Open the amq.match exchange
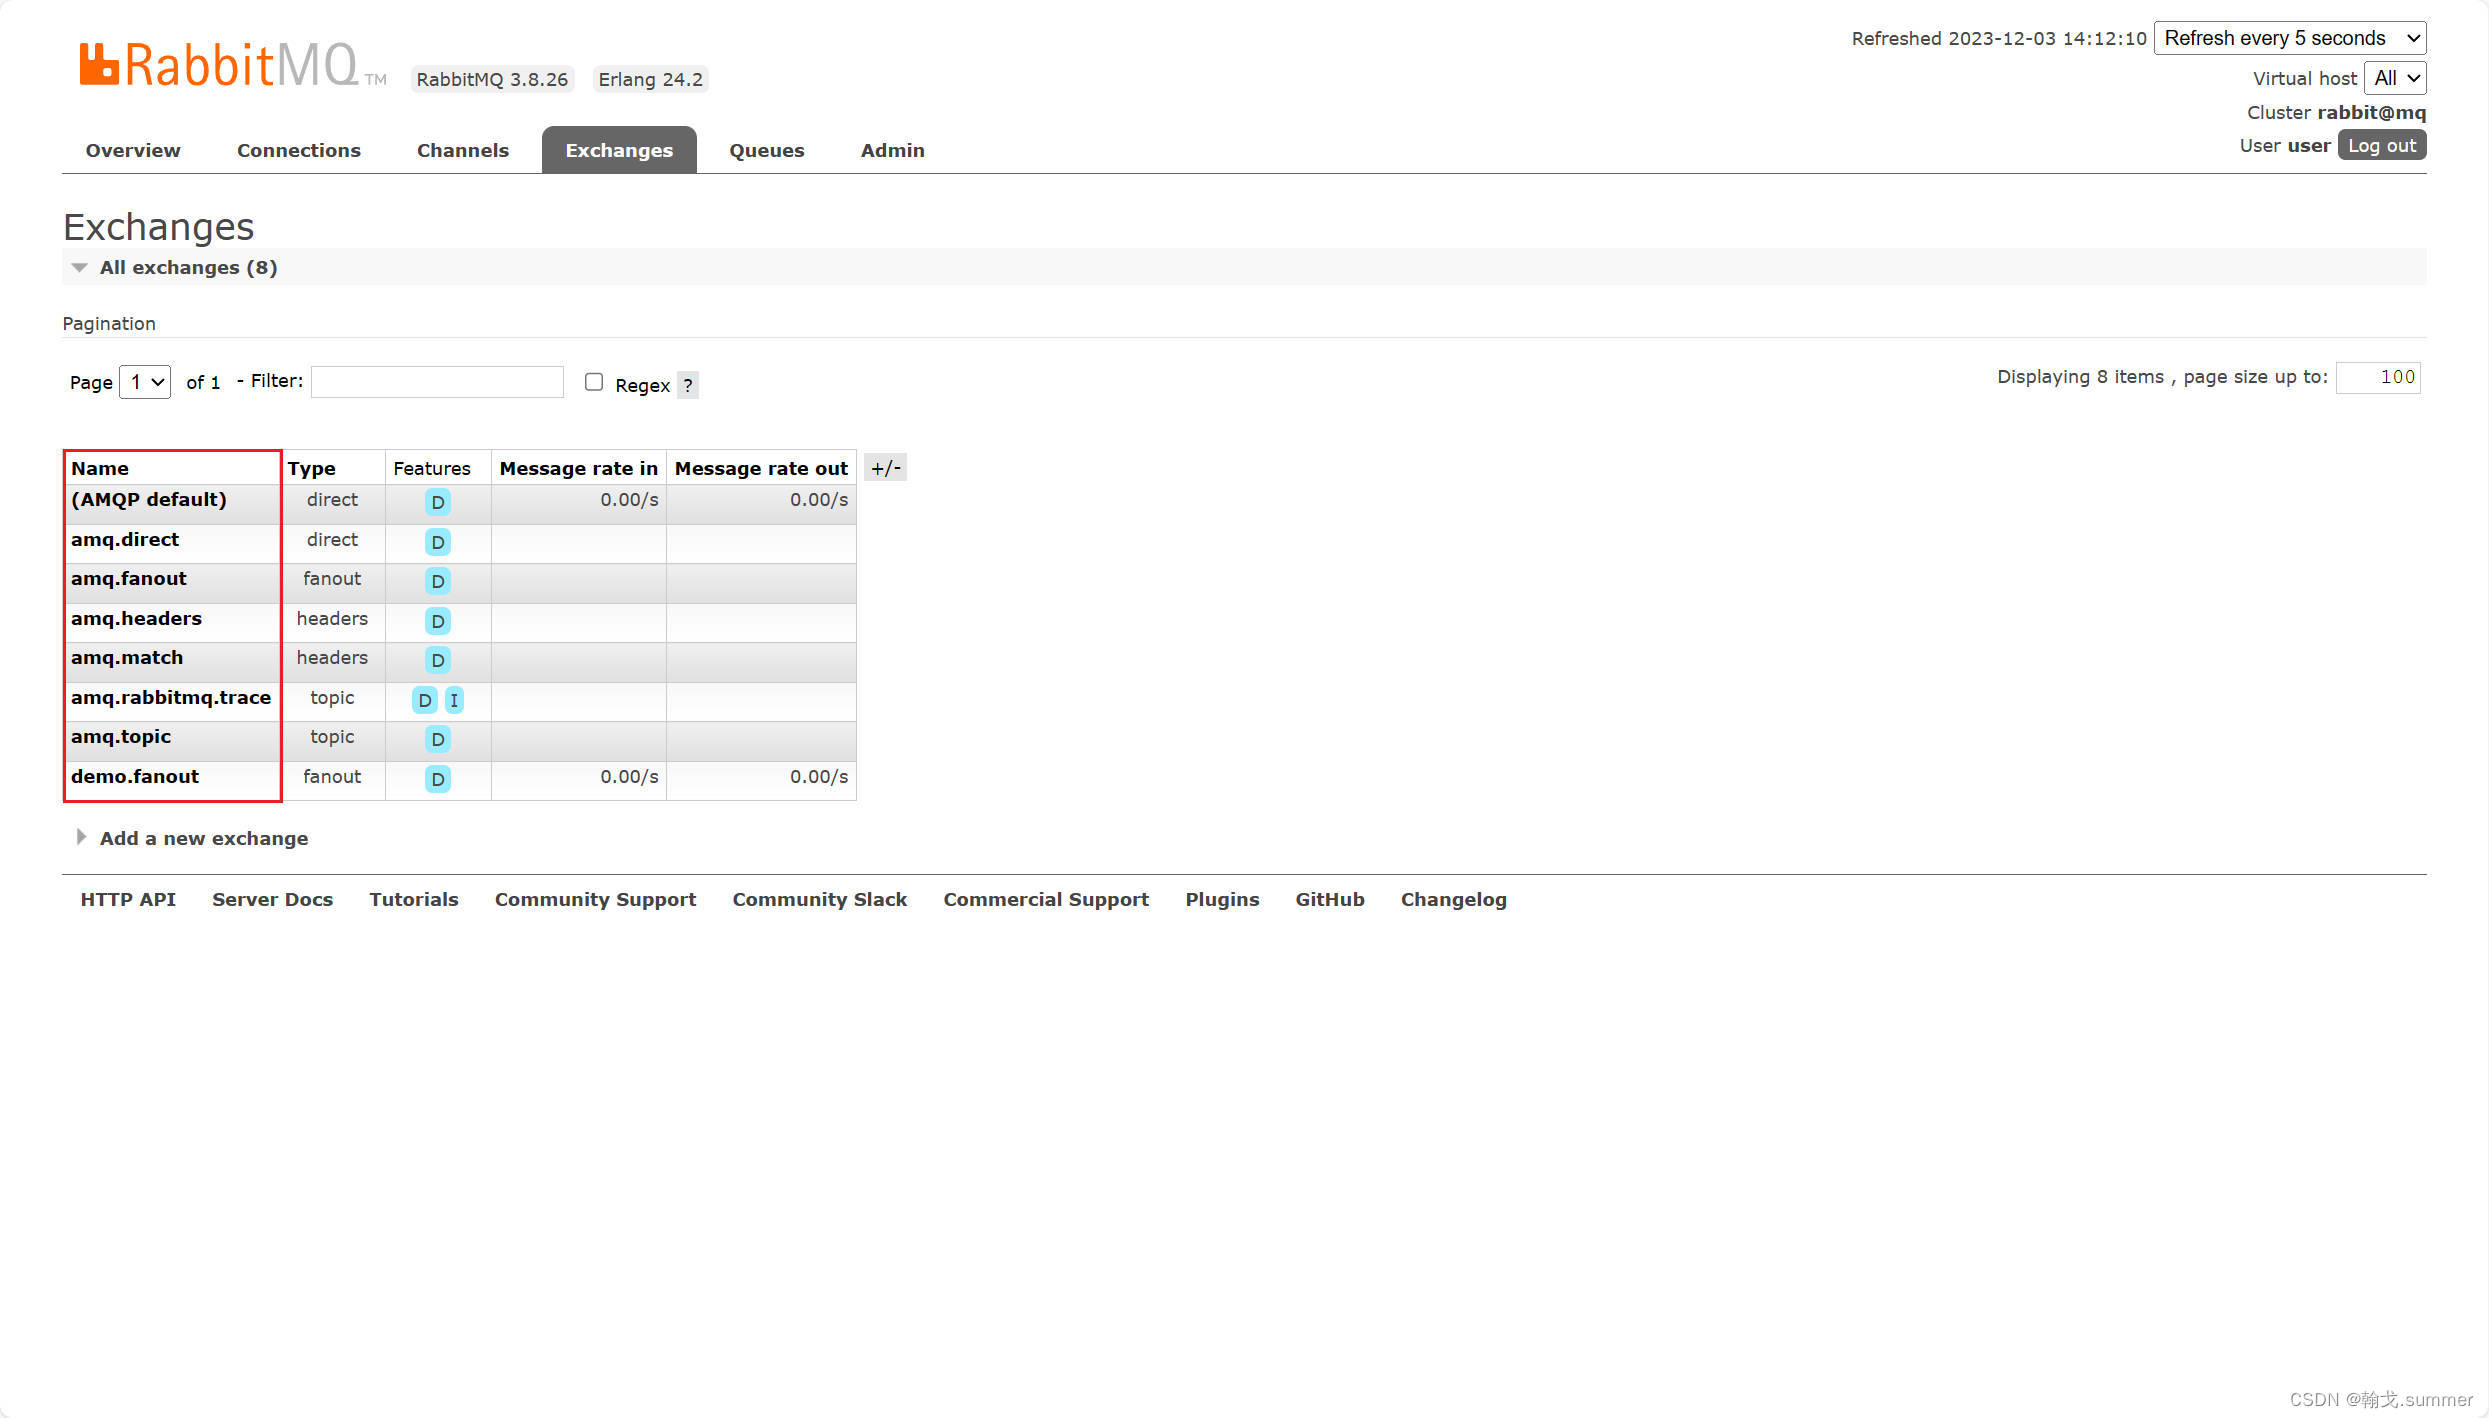The image size is (2489, 1418). (127, 657)
